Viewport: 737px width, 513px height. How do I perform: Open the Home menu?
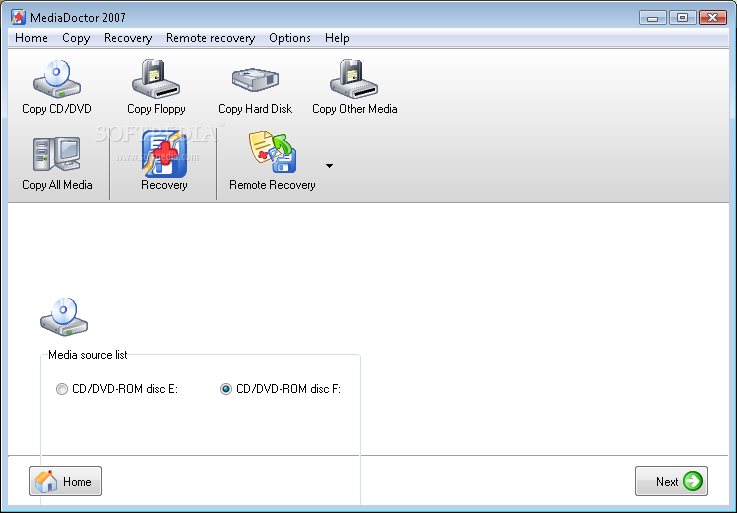[31, 38]
